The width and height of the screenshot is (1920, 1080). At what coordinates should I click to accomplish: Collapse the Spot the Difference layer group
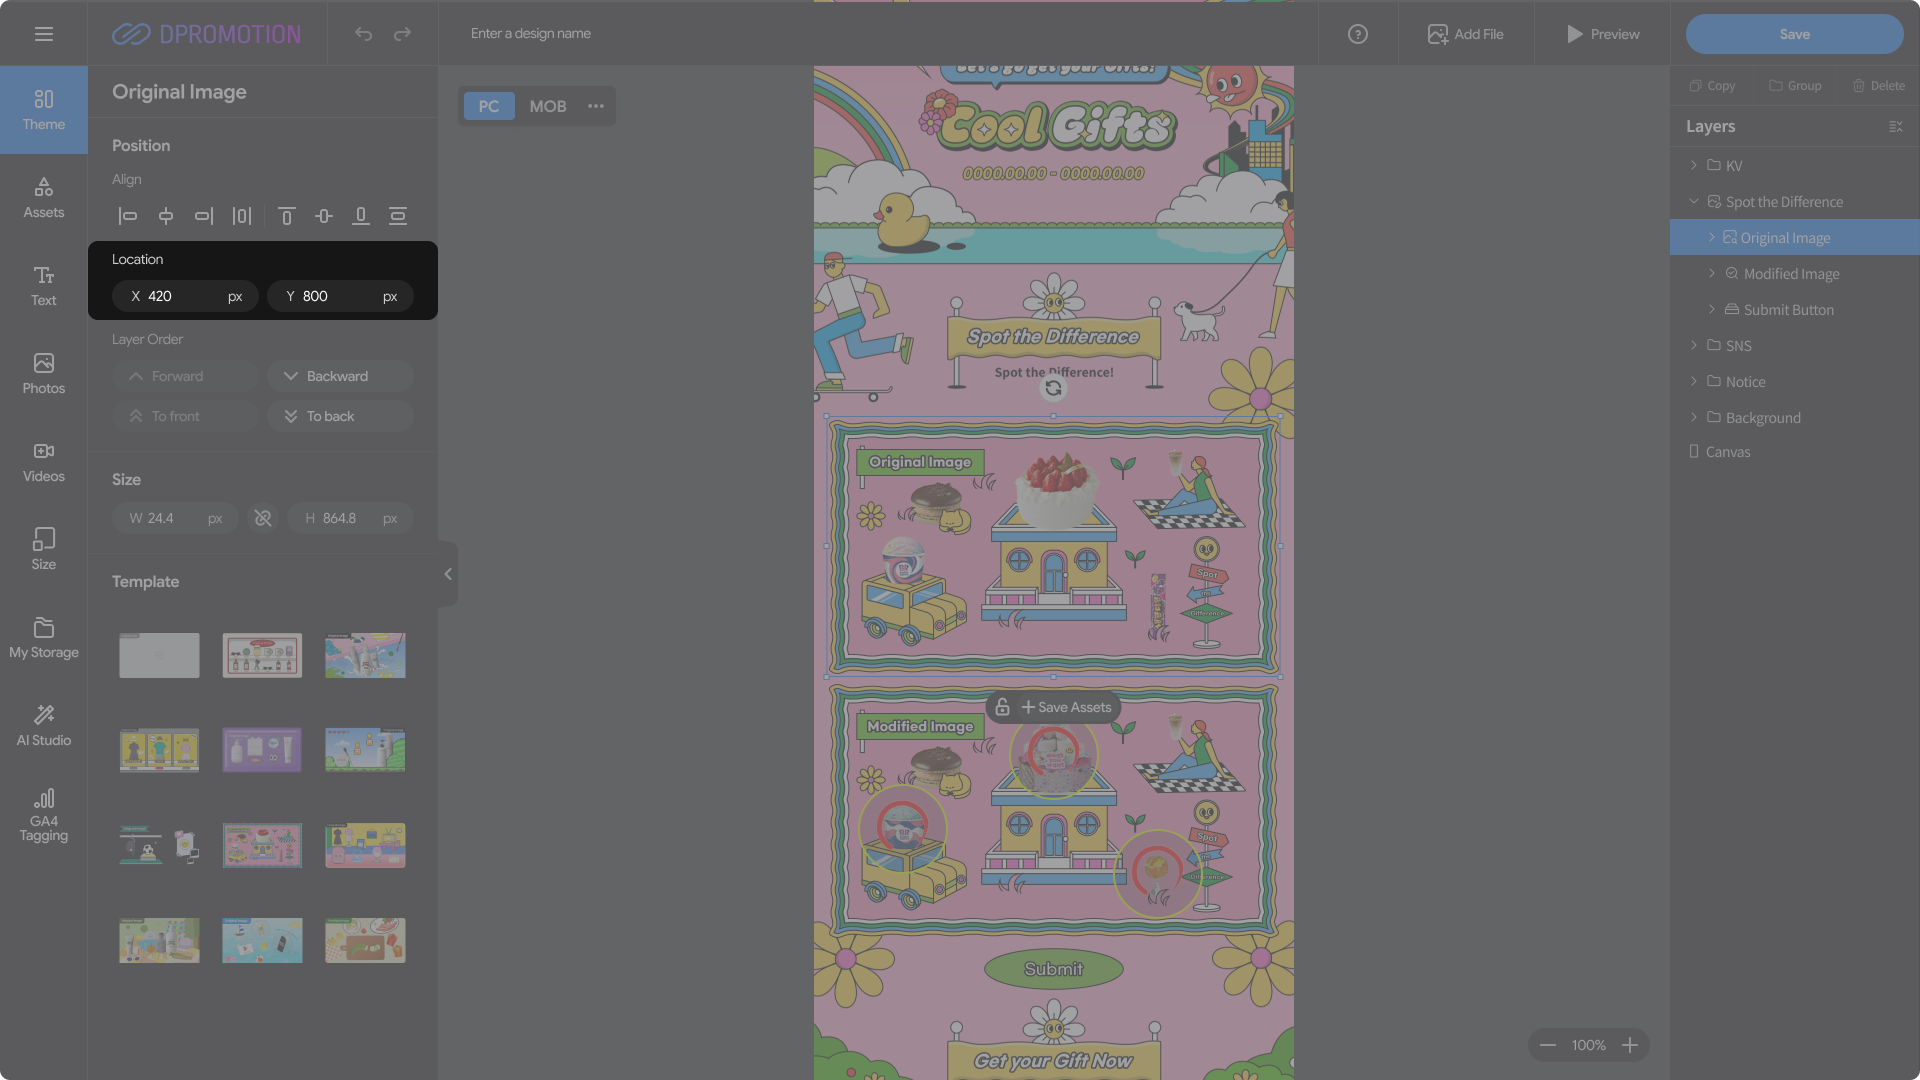coord(1693,201)
